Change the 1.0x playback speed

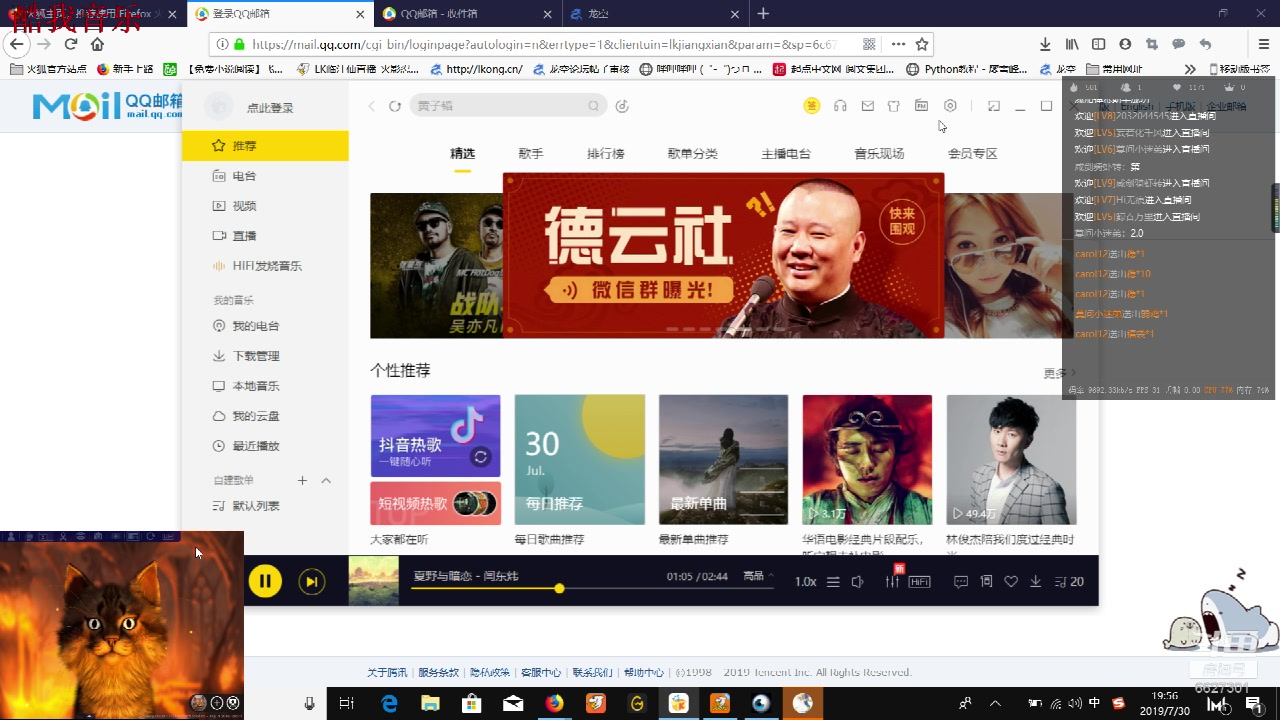[x=806, y=581]
